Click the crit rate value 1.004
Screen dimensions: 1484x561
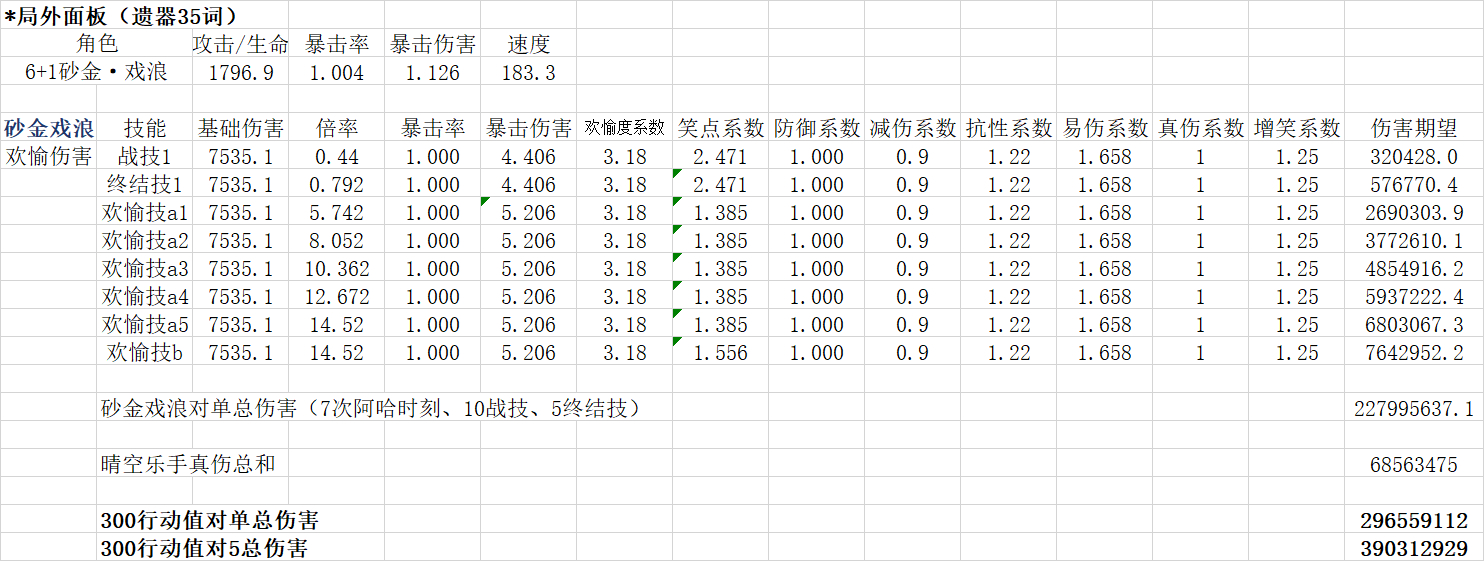pyautogui.click(x=336, y=72)
